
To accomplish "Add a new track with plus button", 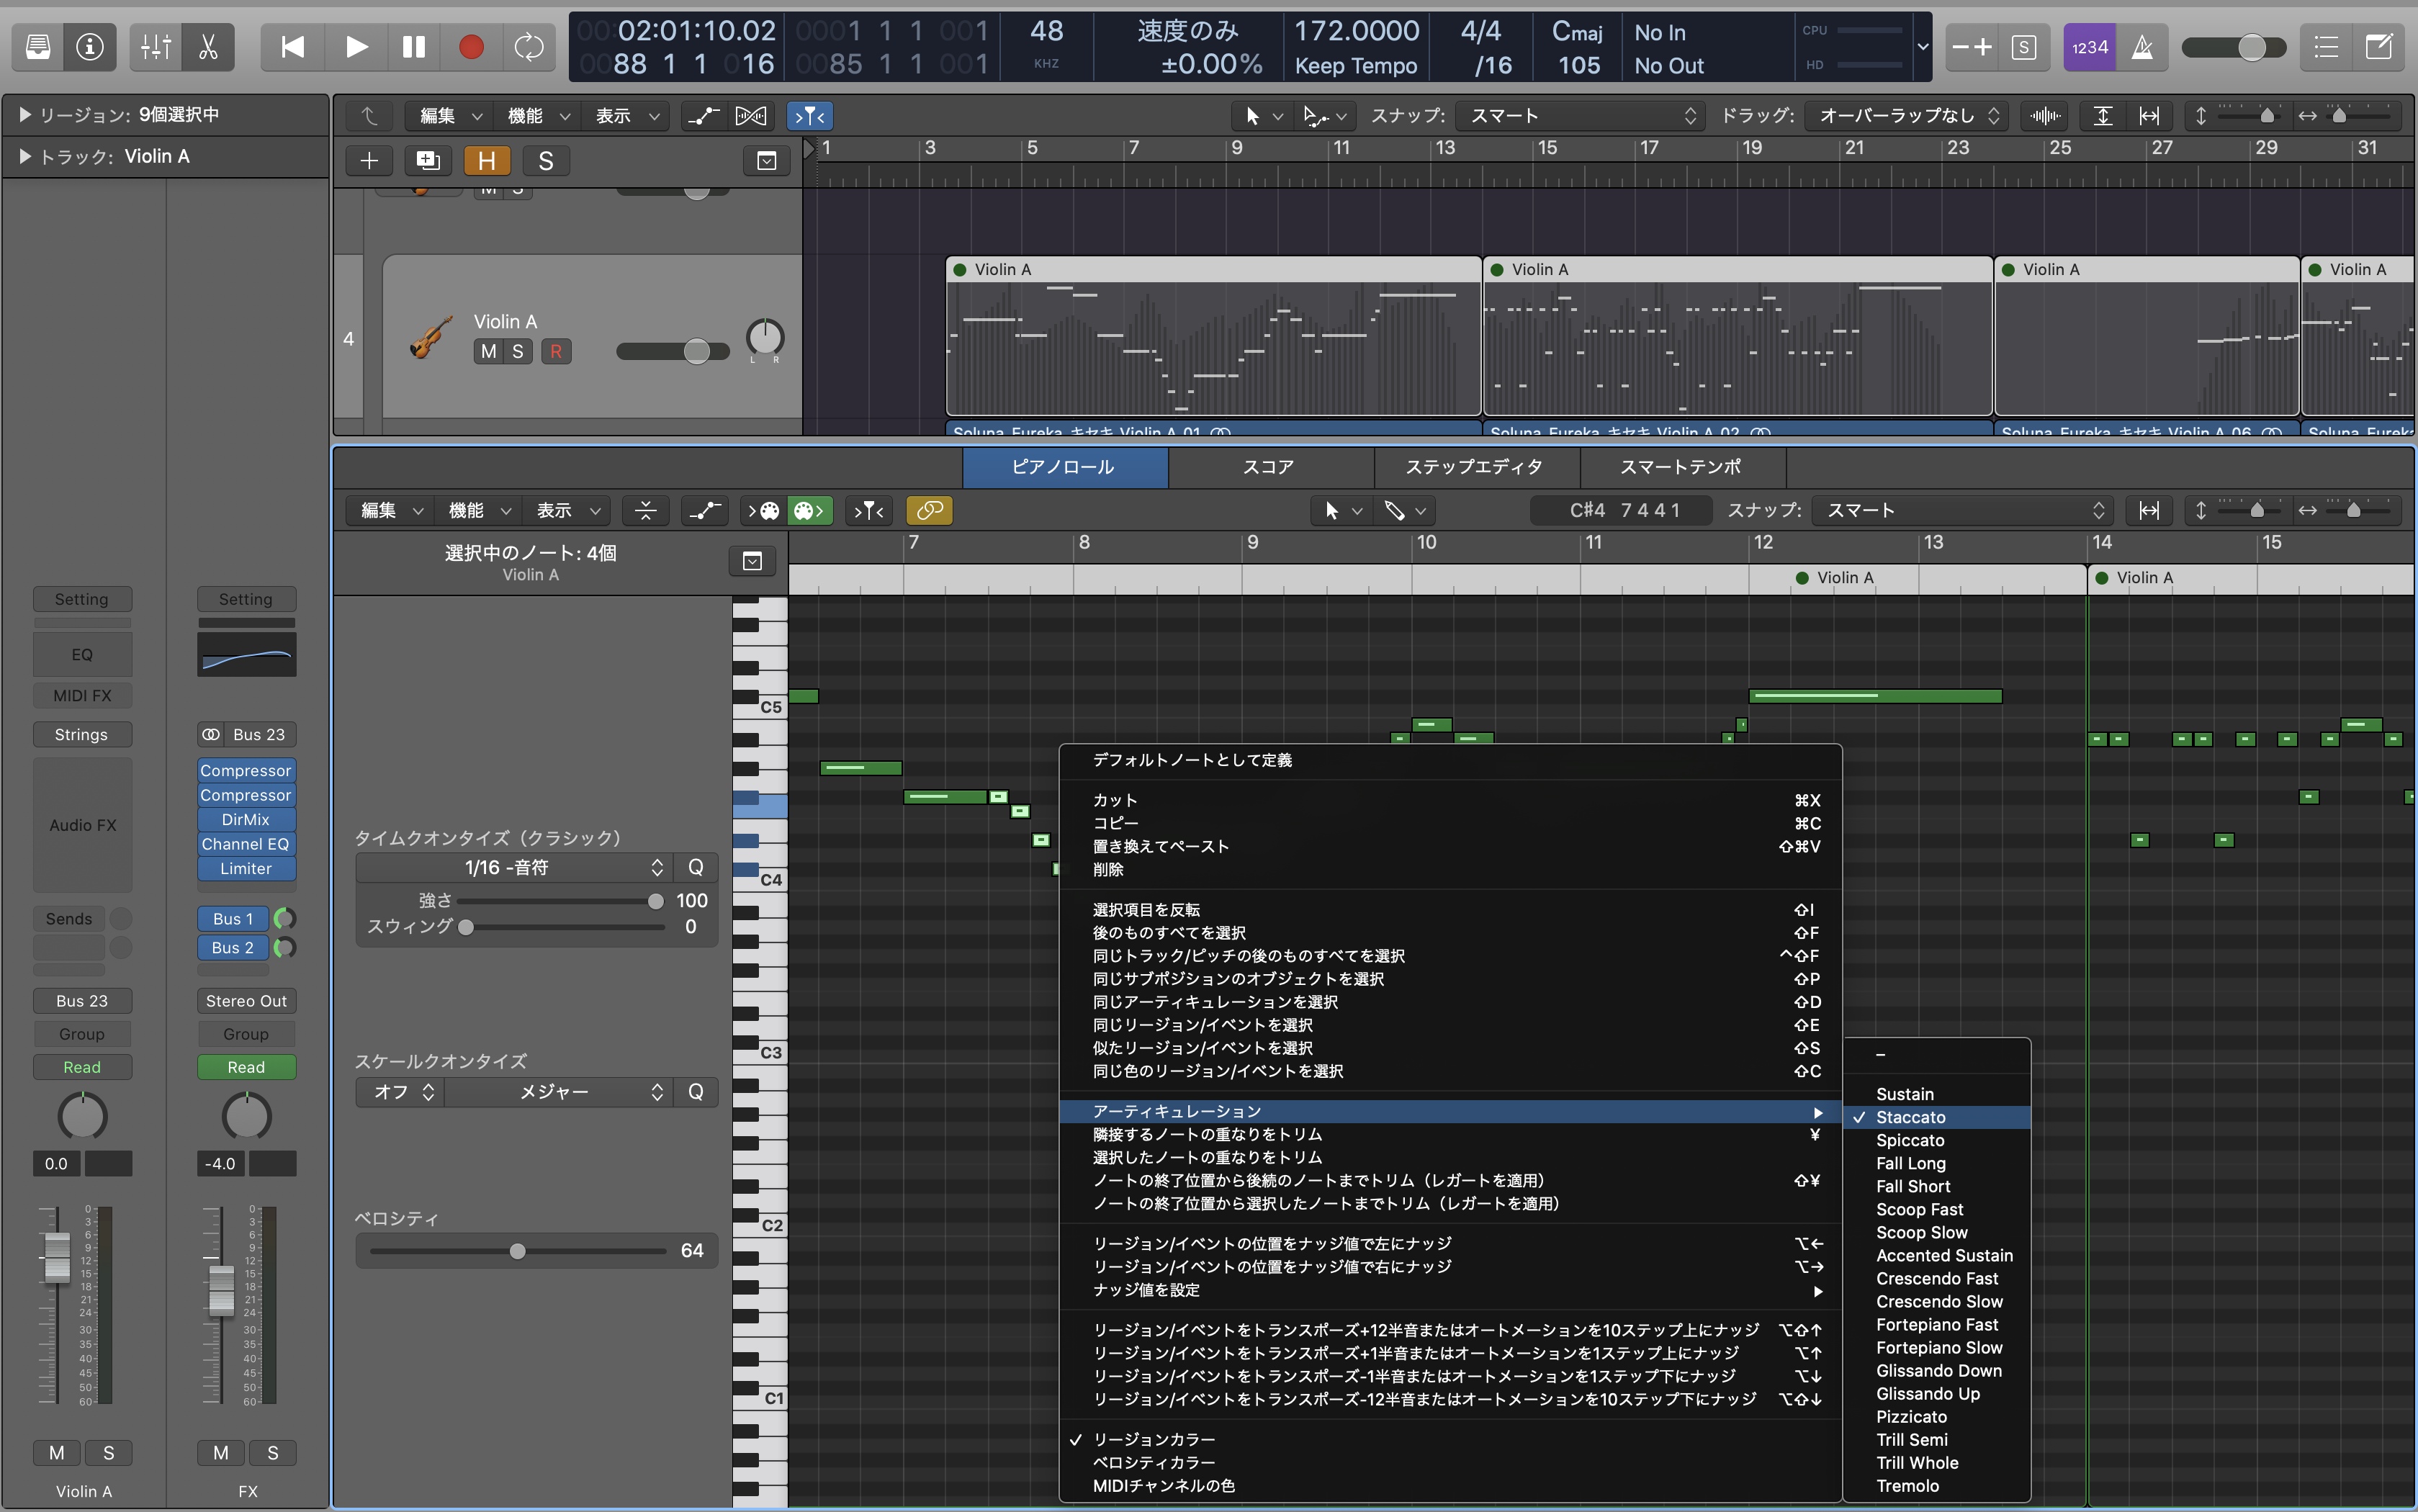I will (x=369, y=161).
